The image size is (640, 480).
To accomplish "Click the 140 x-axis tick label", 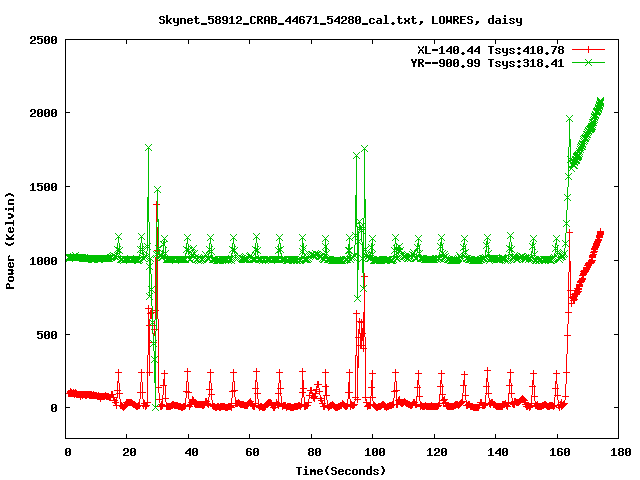I will 498,452.
